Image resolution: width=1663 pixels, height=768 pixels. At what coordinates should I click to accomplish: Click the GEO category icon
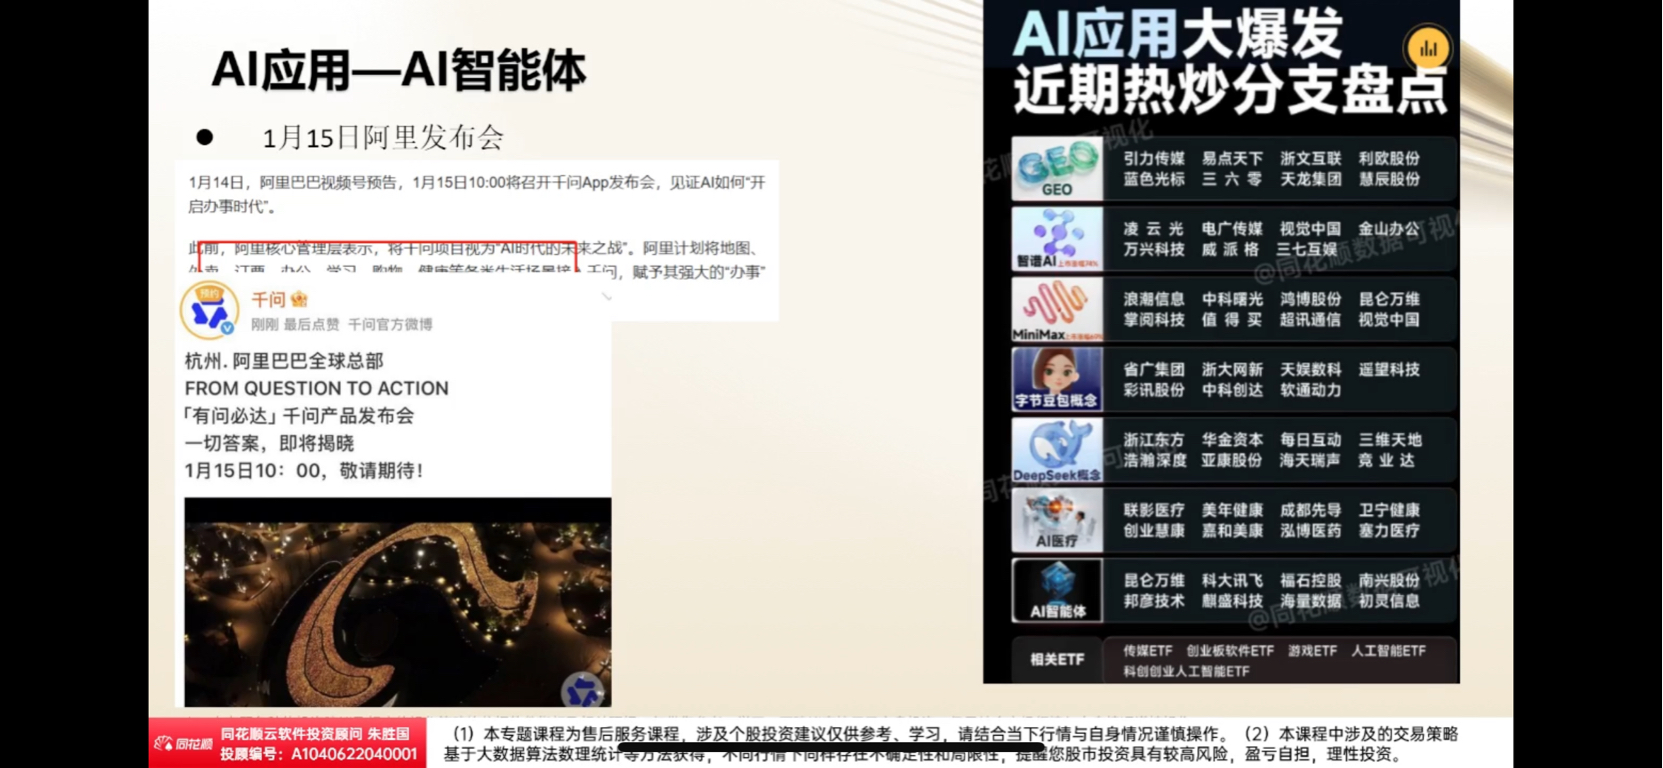click(1057, 169)
